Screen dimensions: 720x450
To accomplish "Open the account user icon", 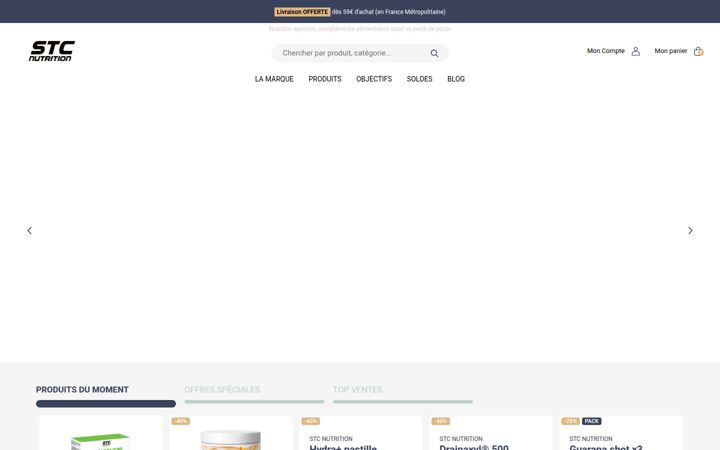I will 636,51.
